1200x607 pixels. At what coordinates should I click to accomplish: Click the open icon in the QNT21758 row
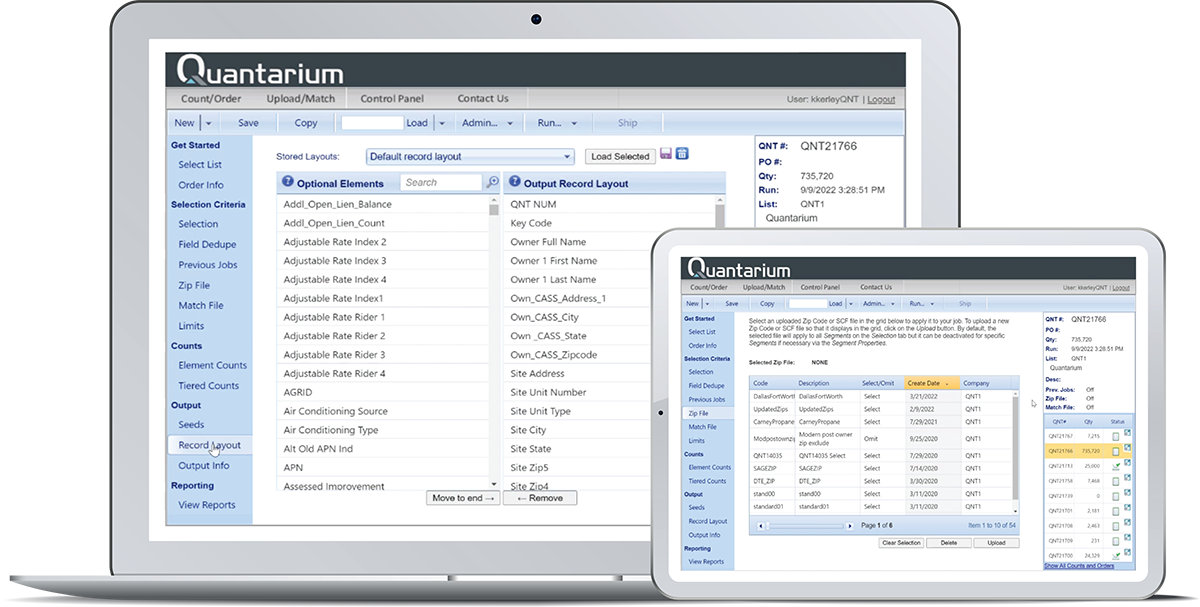pos(1128,477)
